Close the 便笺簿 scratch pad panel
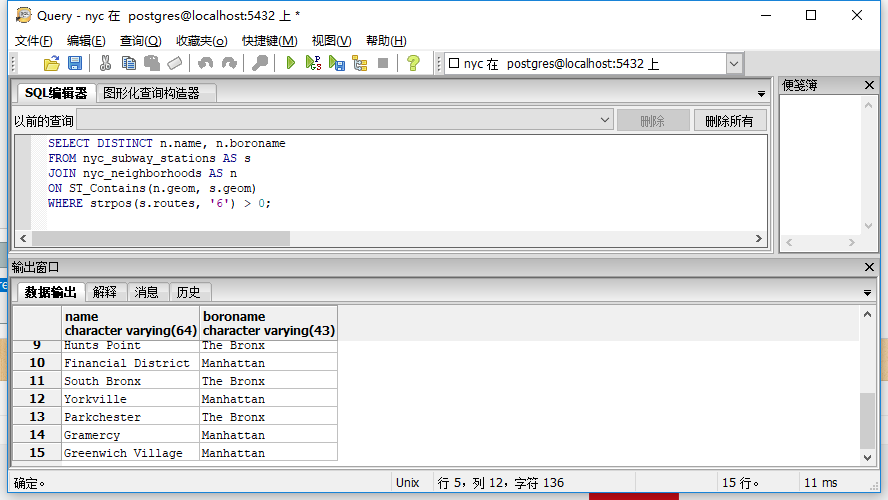 [x=869, y=86]
